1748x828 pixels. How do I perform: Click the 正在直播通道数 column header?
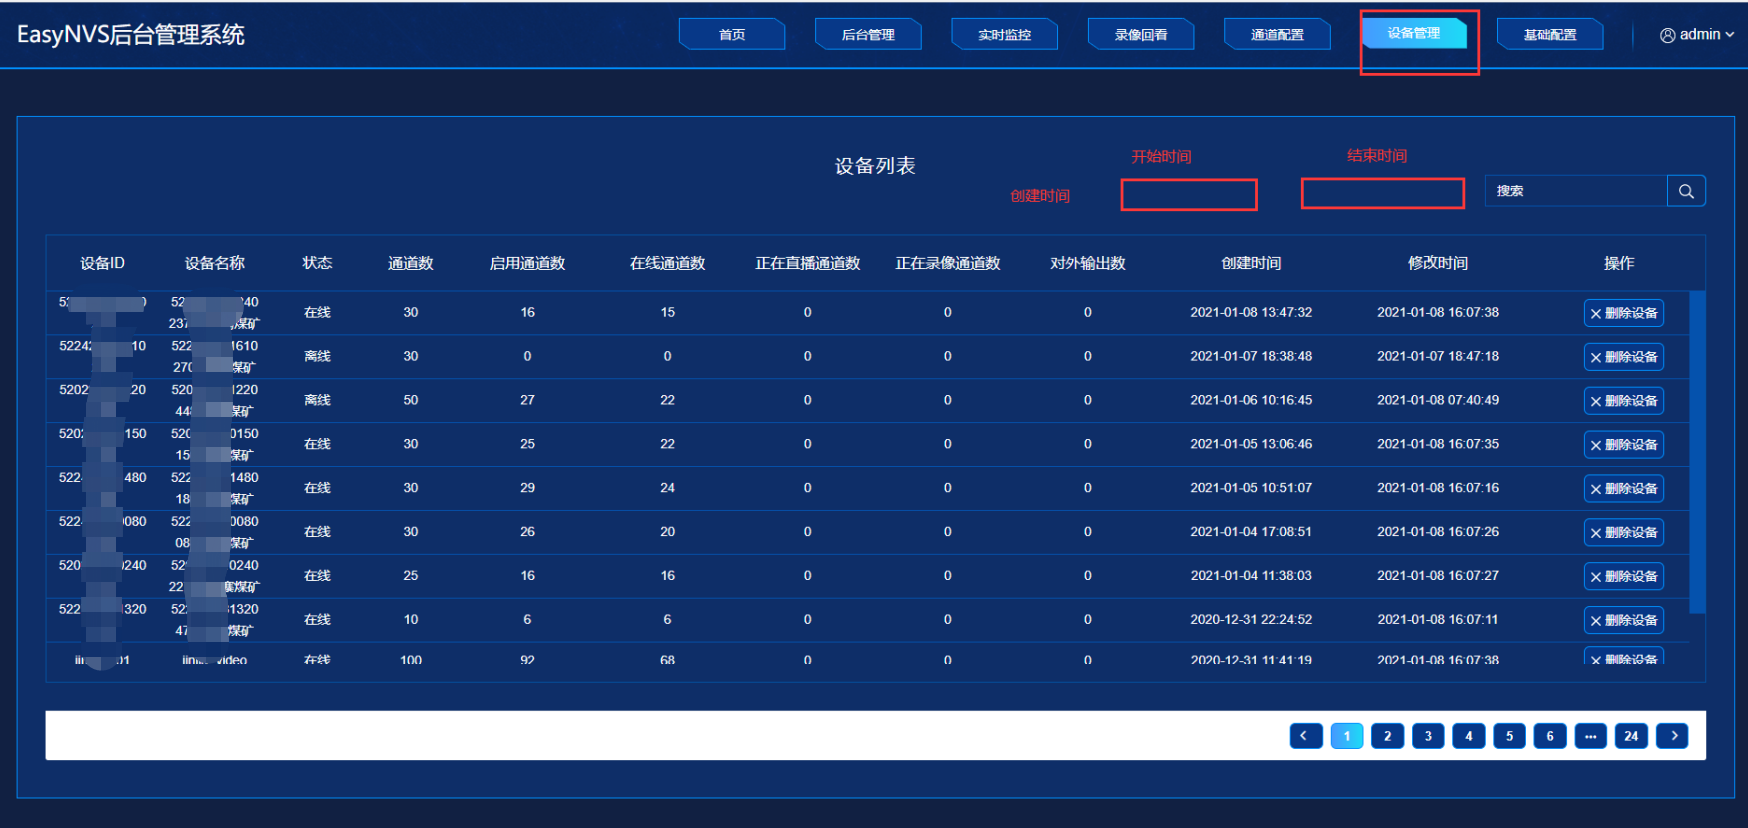[808, 263]
